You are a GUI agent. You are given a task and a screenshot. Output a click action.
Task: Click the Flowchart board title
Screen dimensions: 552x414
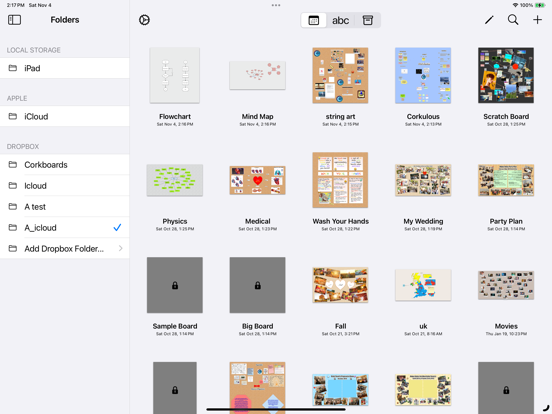coord(175,116)
